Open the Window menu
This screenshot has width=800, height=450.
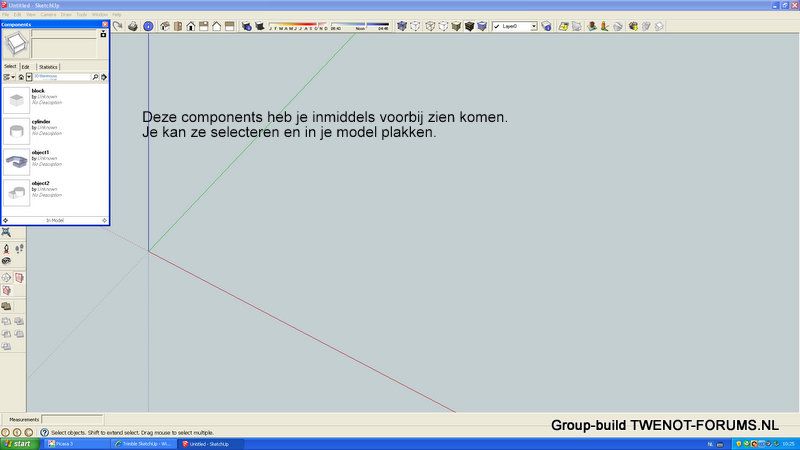coord(99,15)
